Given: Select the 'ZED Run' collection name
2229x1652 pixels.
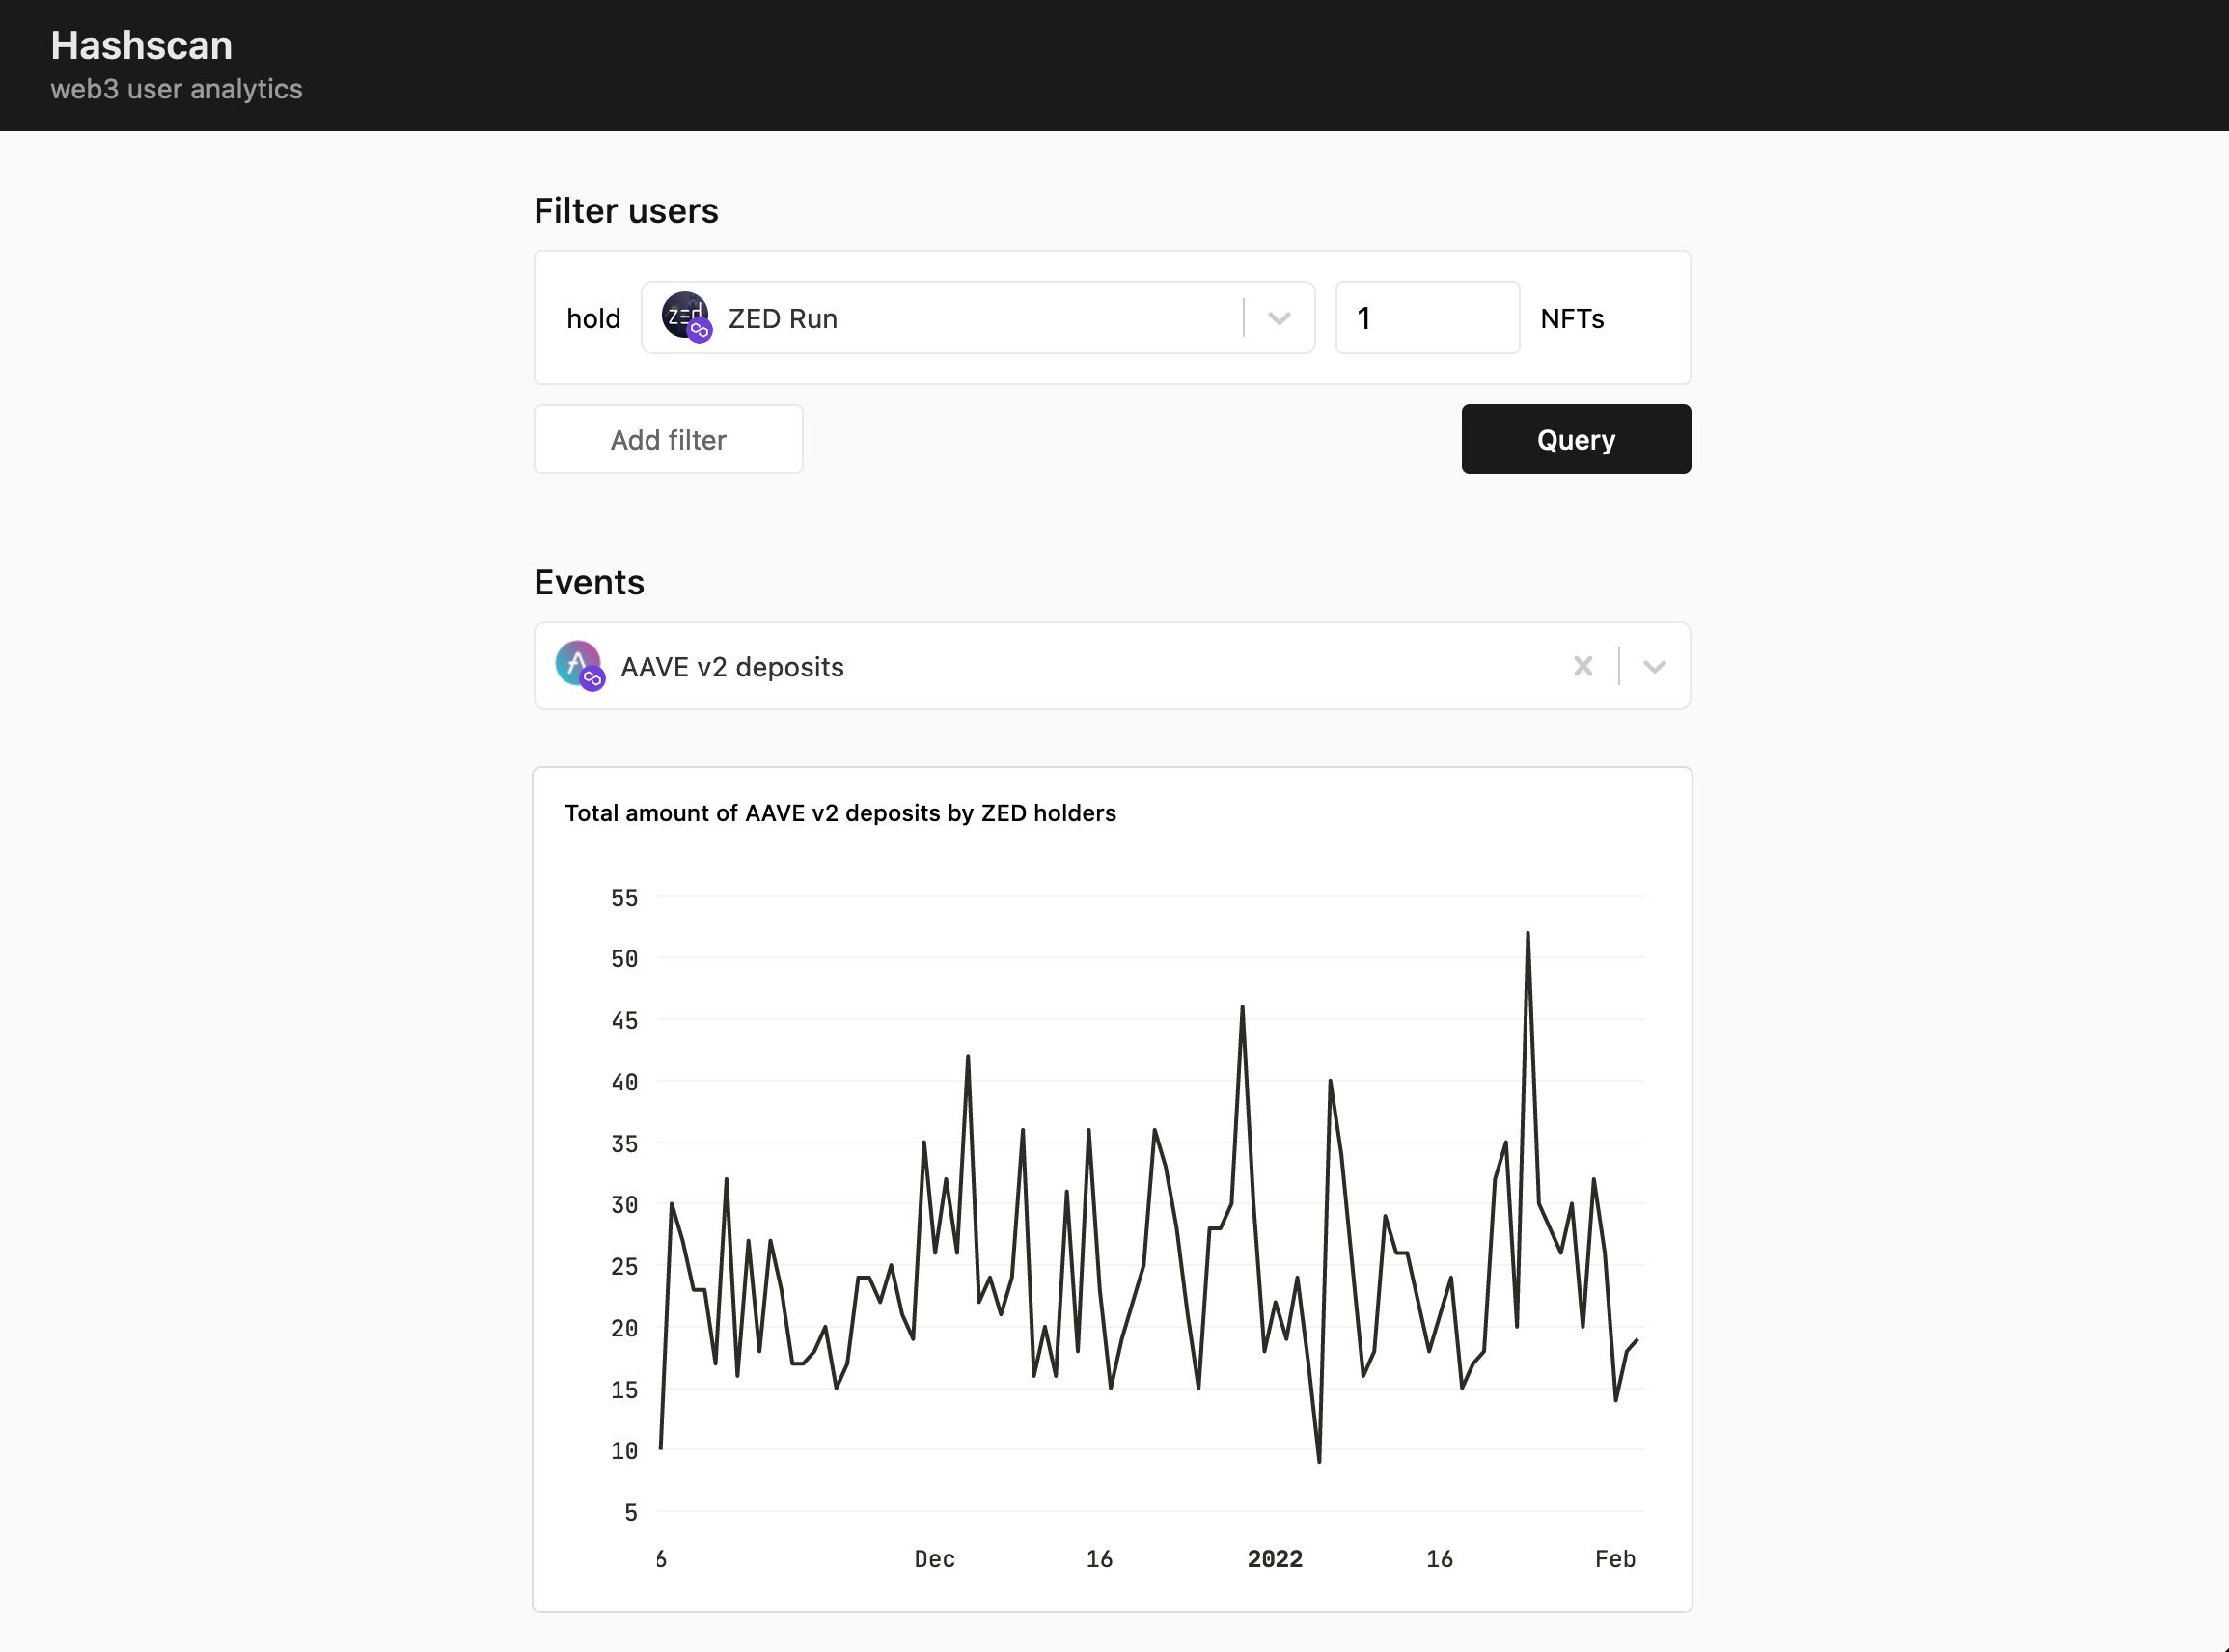Looking at the screenshot, I should (782, 318).
